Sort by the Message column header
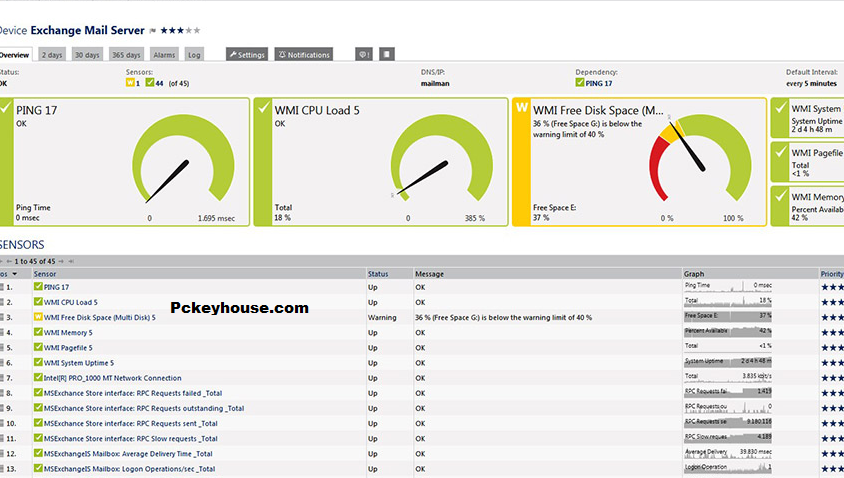 tap(429, 274)
